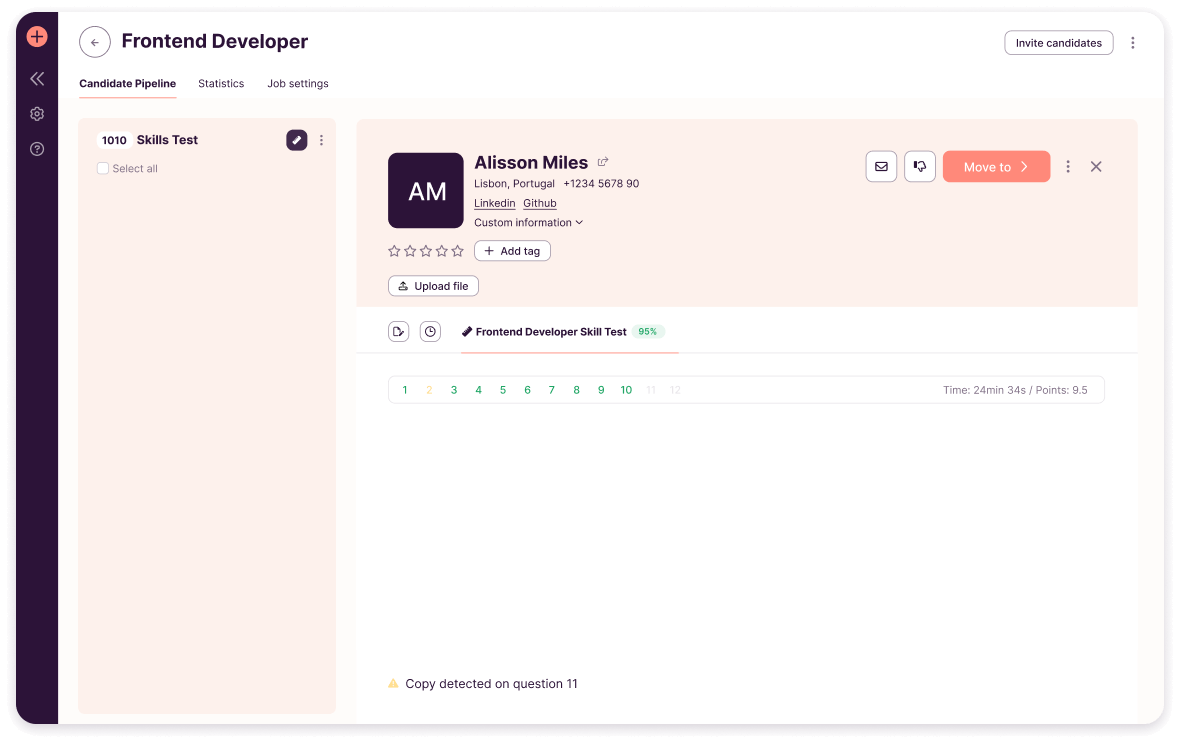Screen dimensions: 1179x742
Task: Open help question mark icon
Action: (37, 149)
